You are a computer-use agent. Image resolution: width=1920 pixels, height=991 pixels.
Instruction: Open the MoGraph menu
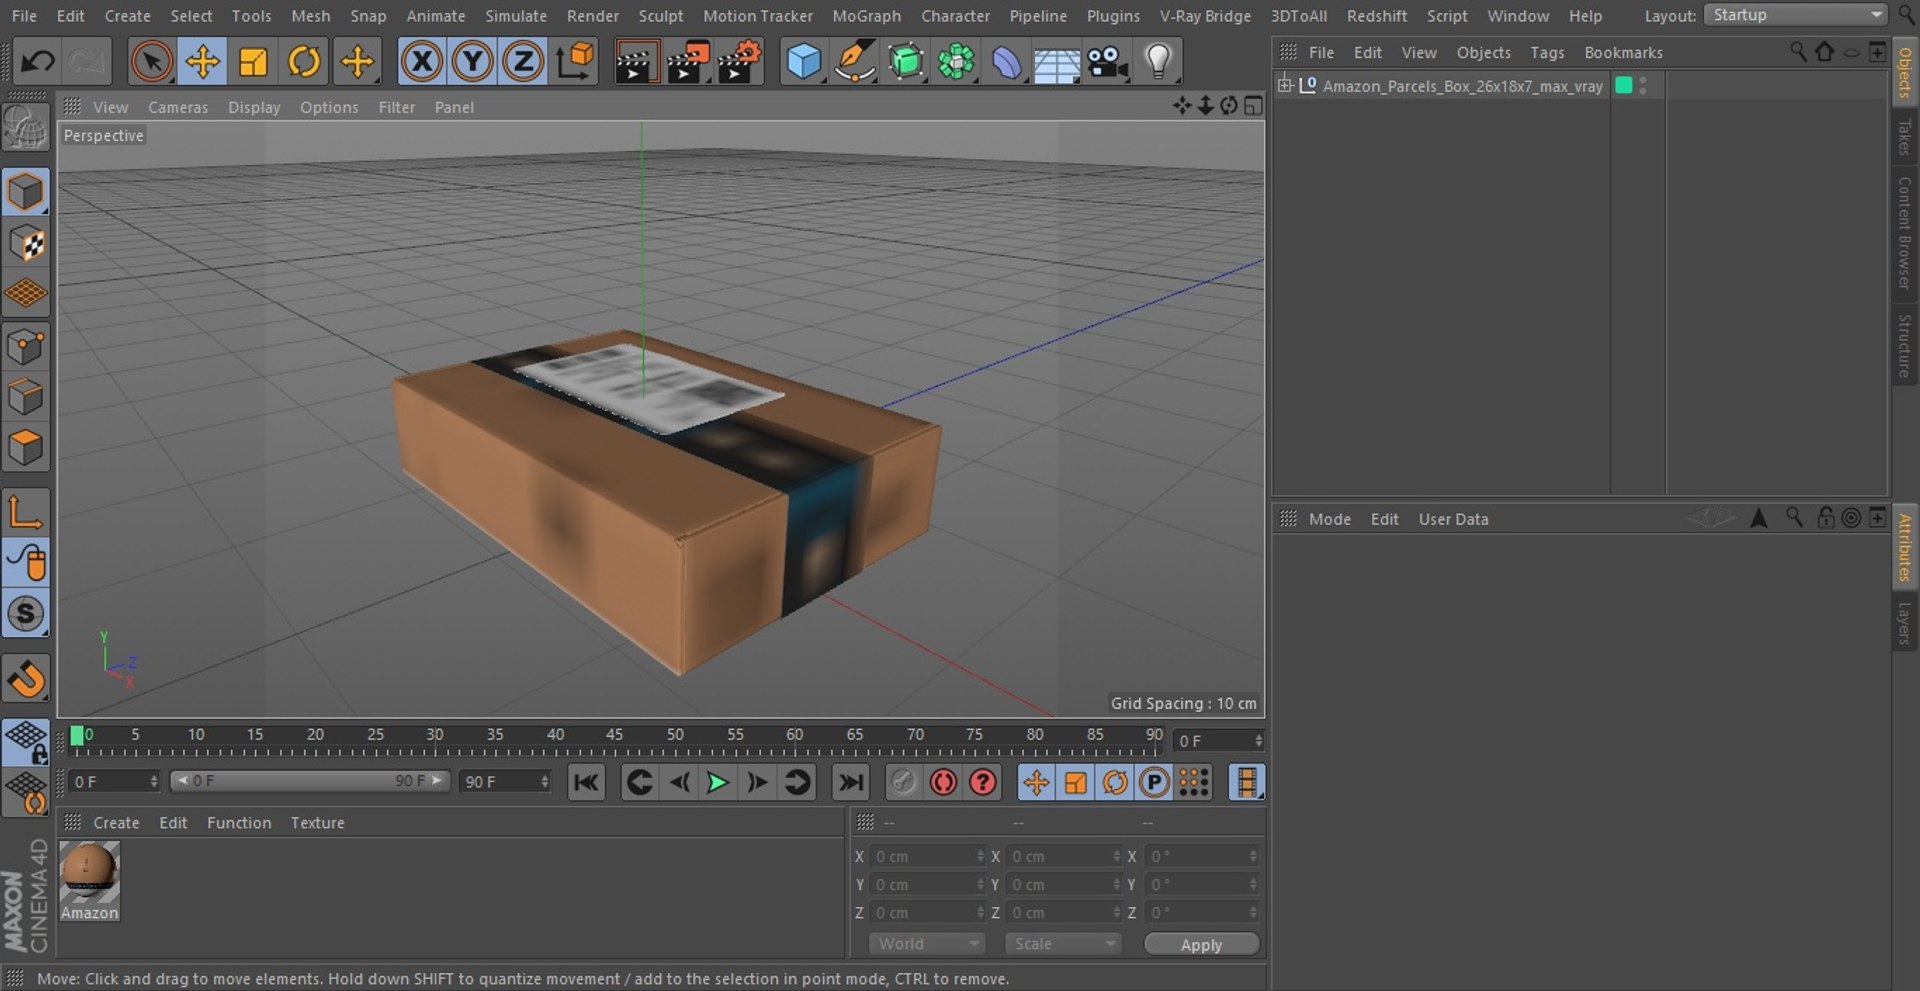866,16
